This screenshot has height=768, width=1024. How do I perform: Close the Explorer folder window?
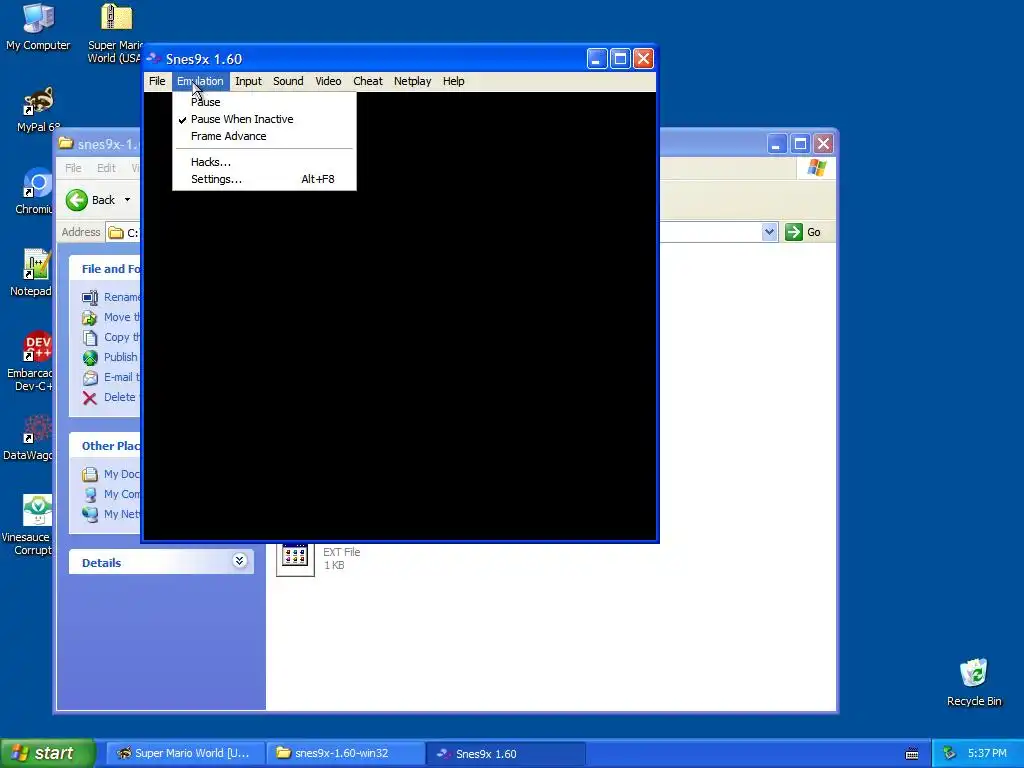click(x=824, y=144)
